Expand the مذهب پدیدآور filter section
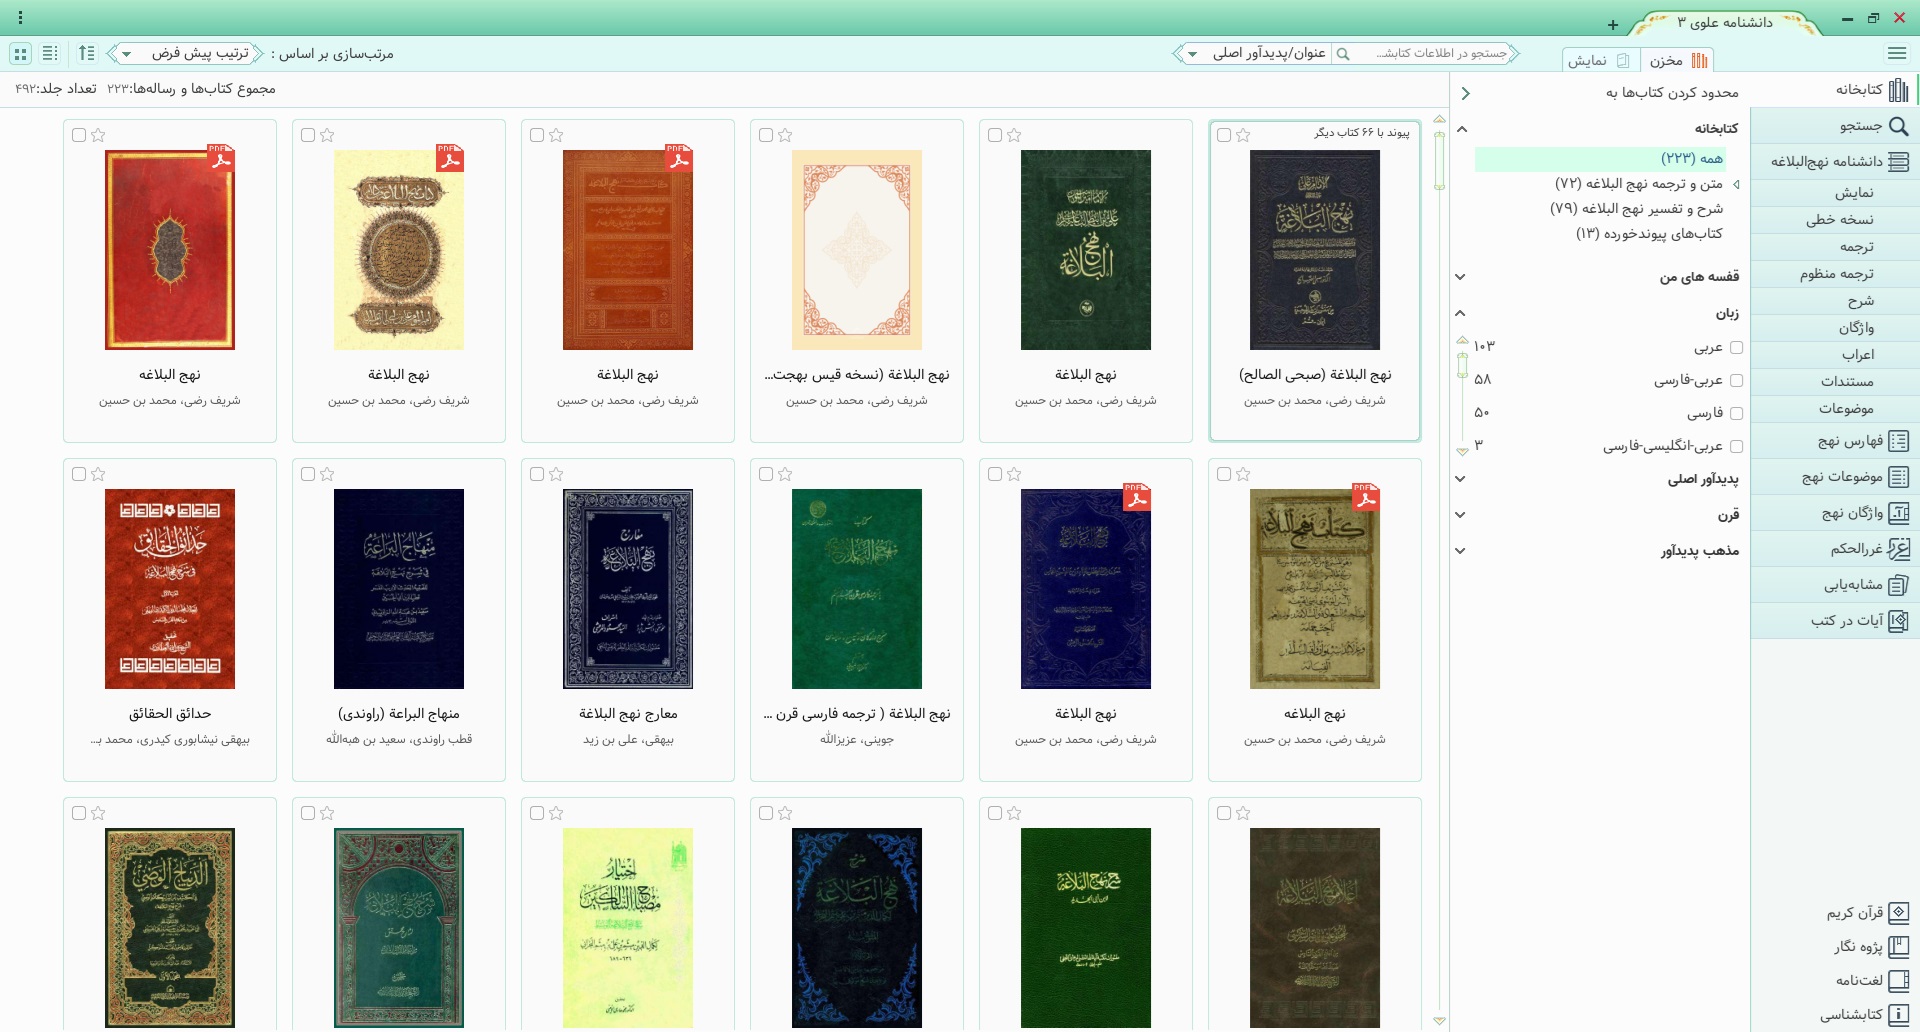Screen dimensions: 1920x1032 (x=1461, y=551)
